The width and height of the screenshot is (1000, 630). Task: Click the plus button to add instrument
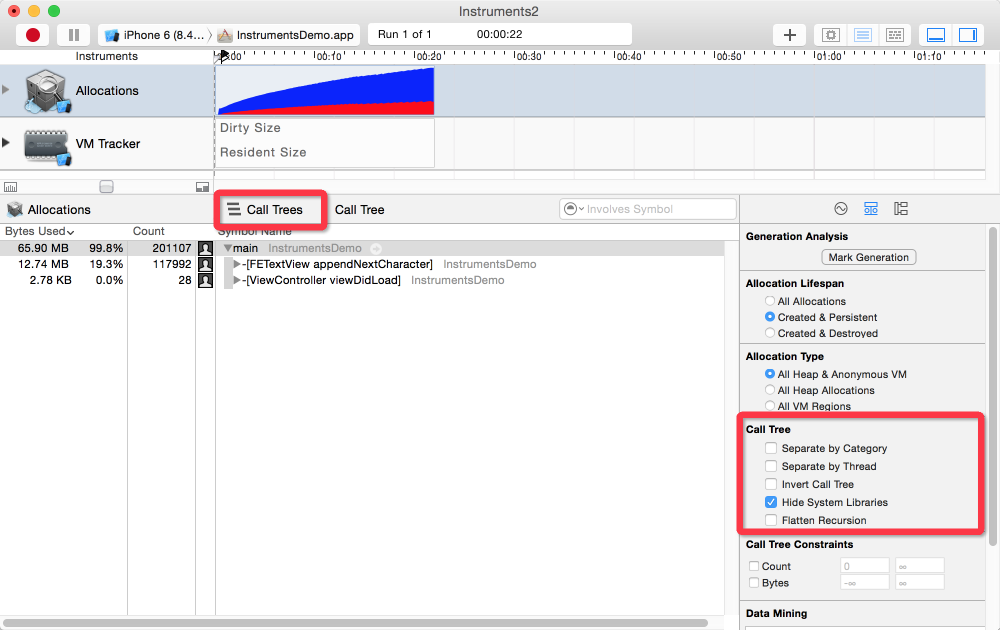pyautogui.click(x=789, y=35)
